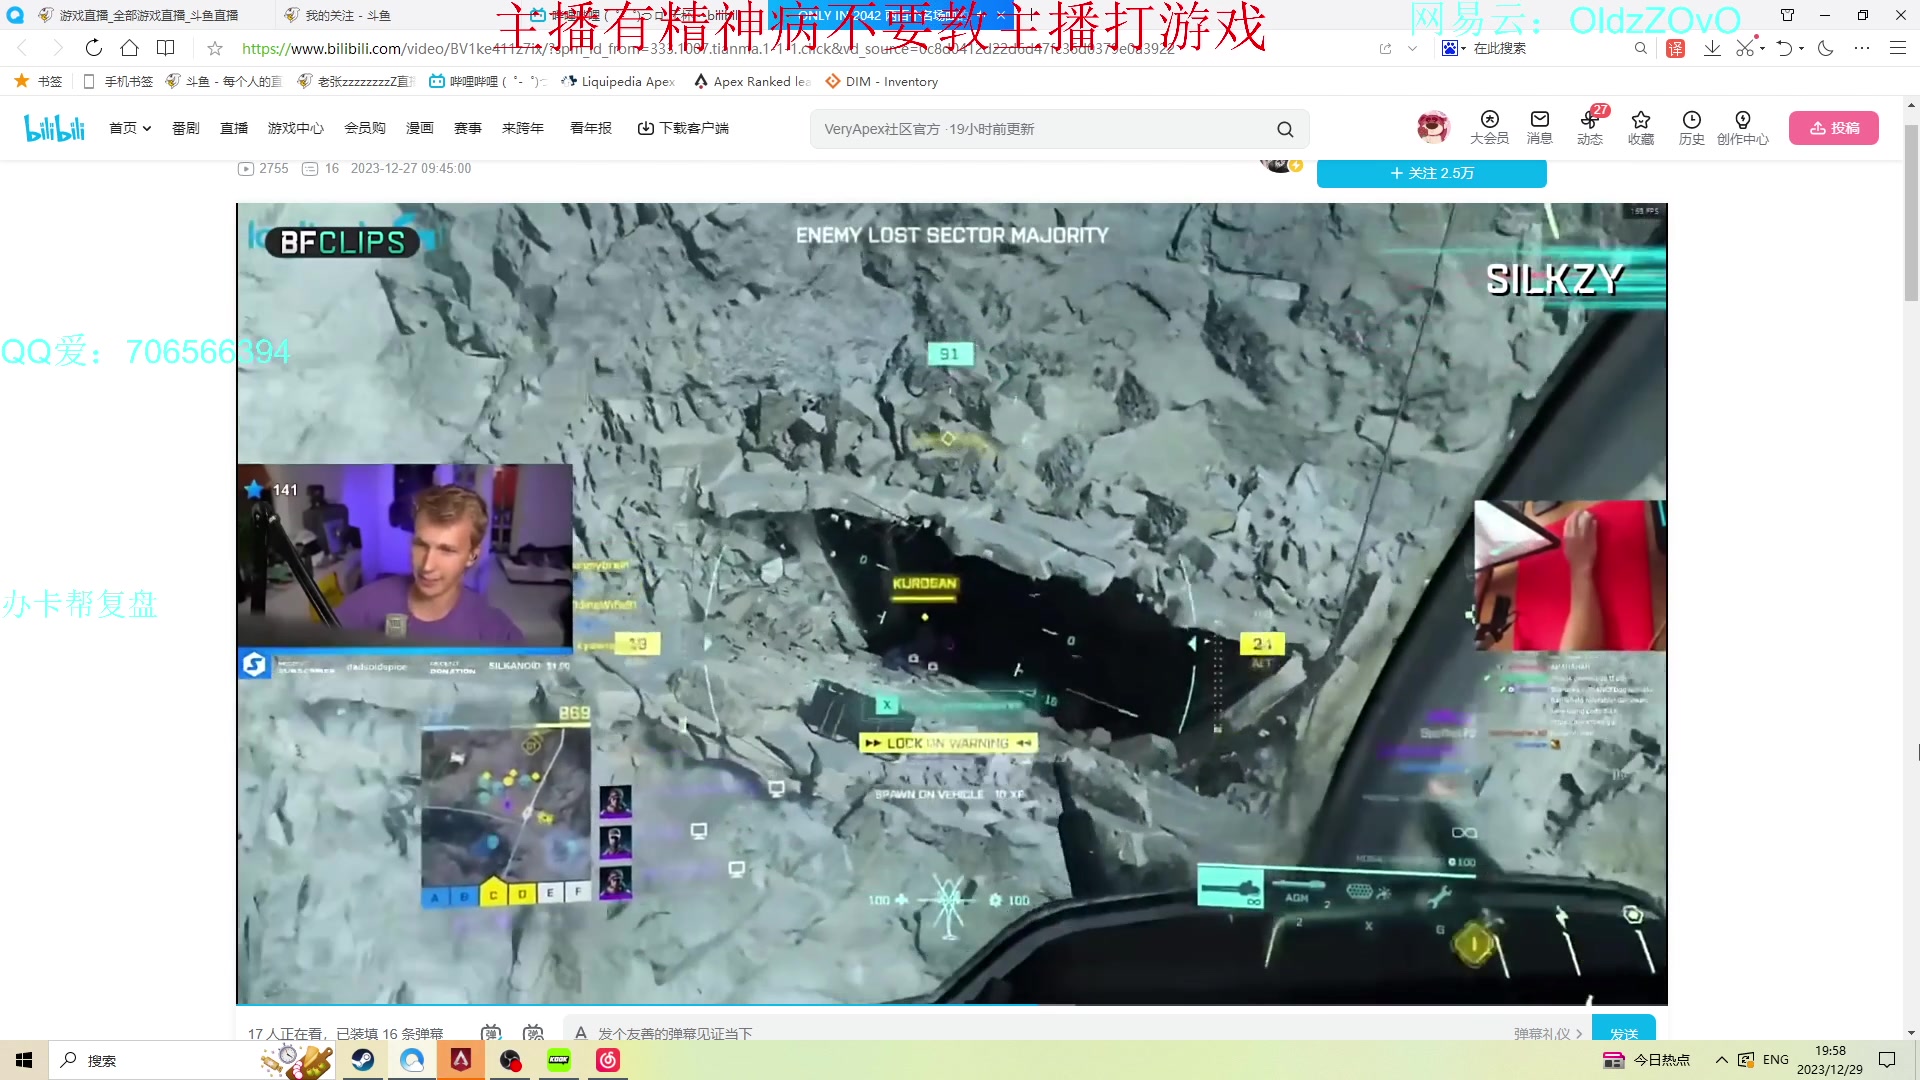
Task: Click the browser search magnifier icon
Action: pyautogui.click(x=1640, y=48)
